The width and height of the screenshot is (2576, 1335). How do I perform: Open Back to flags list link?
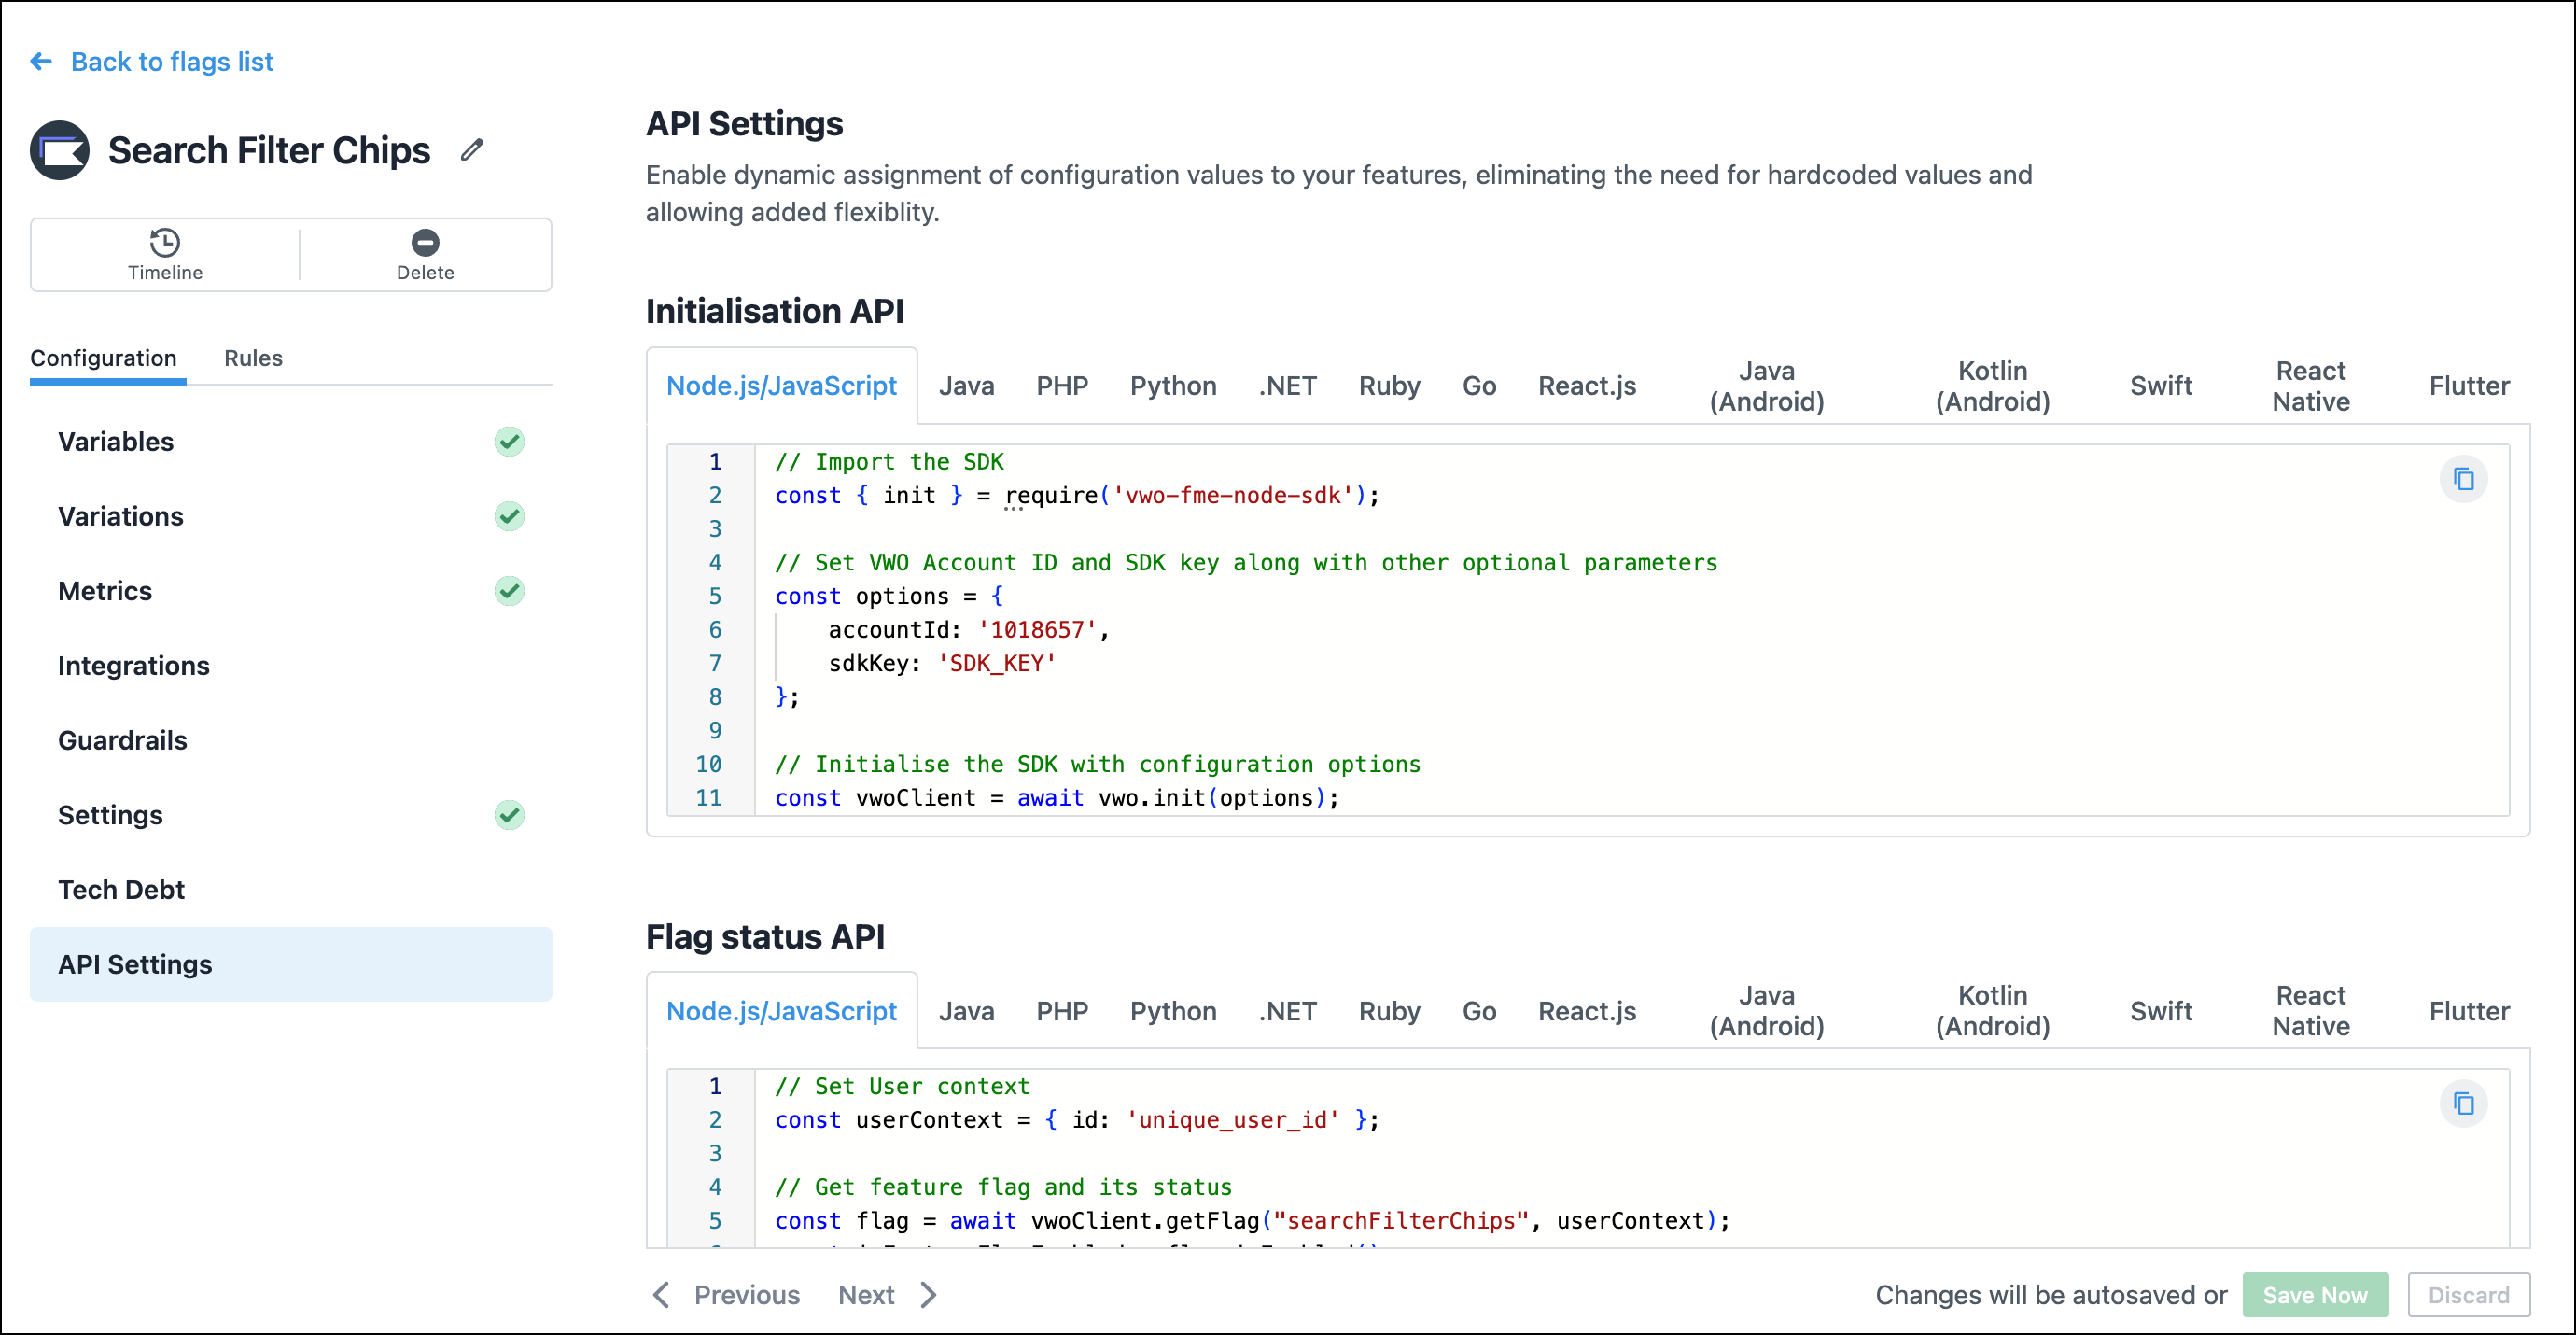(172, 62)
